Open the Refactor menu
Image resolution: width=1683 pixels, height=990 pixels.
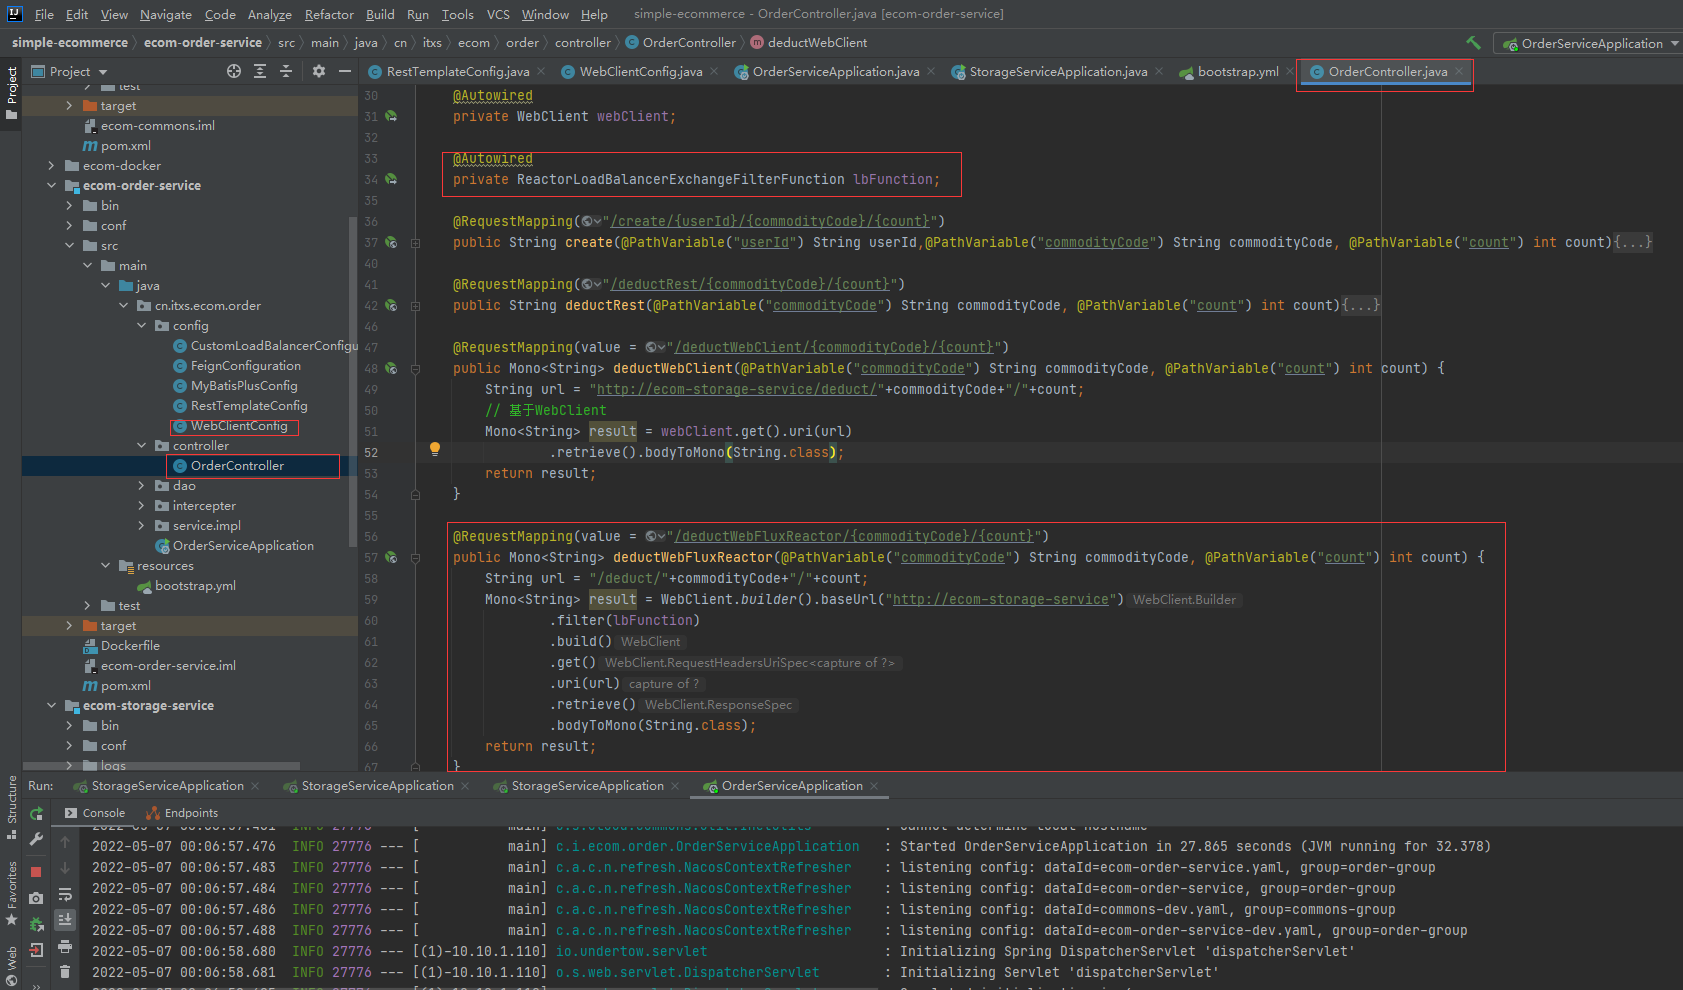point(329,14)
